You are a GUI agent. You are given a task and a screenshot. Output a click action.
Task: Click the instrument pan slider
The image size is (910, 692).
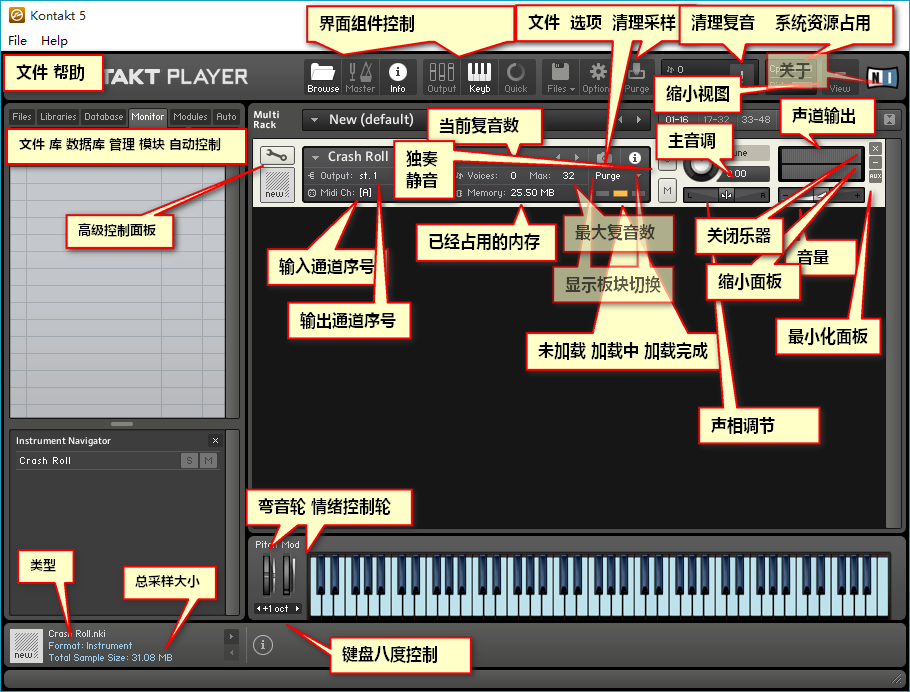pyautogui.click(x=726, y=195)
